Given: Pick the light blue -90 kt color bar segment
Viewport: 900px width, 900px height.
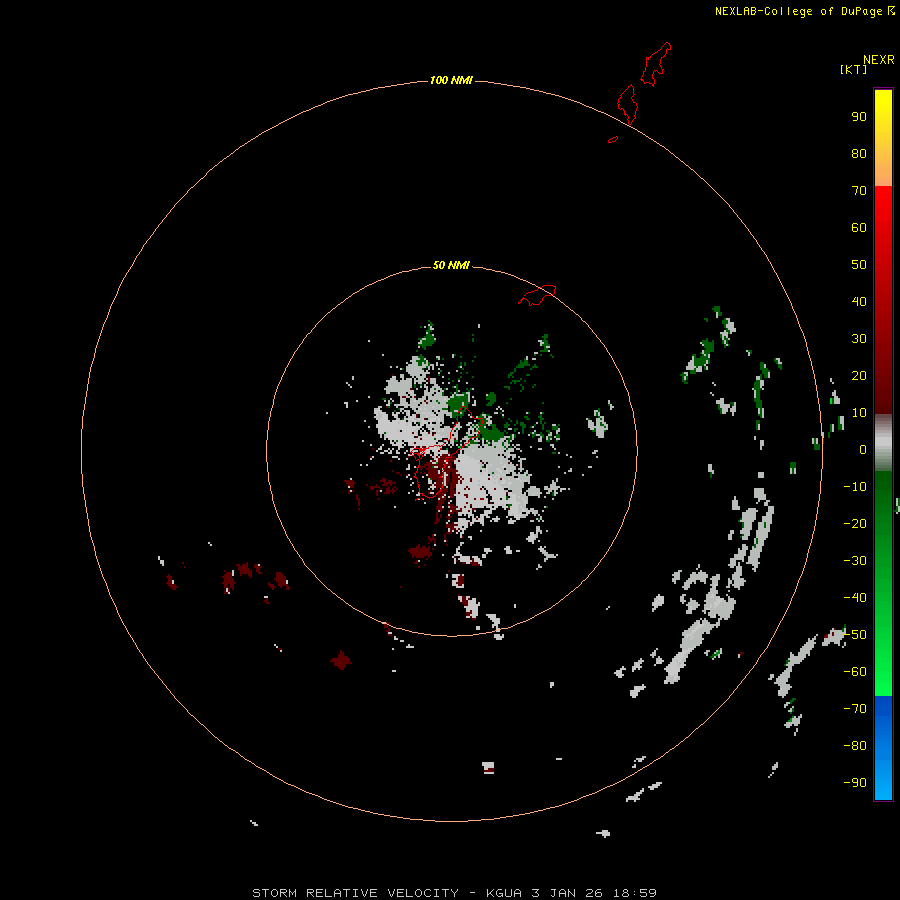Looking at the screenshot, I should [883, 781].
